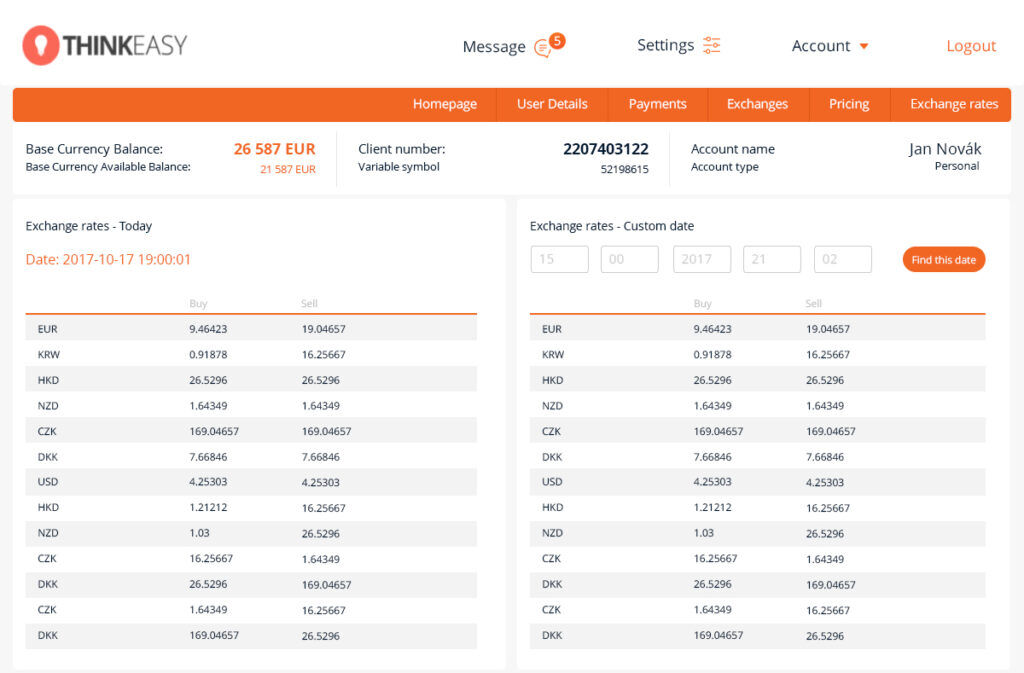Expand the Account dropdown arrow
1024x673 pixels.
pos(864,46)
